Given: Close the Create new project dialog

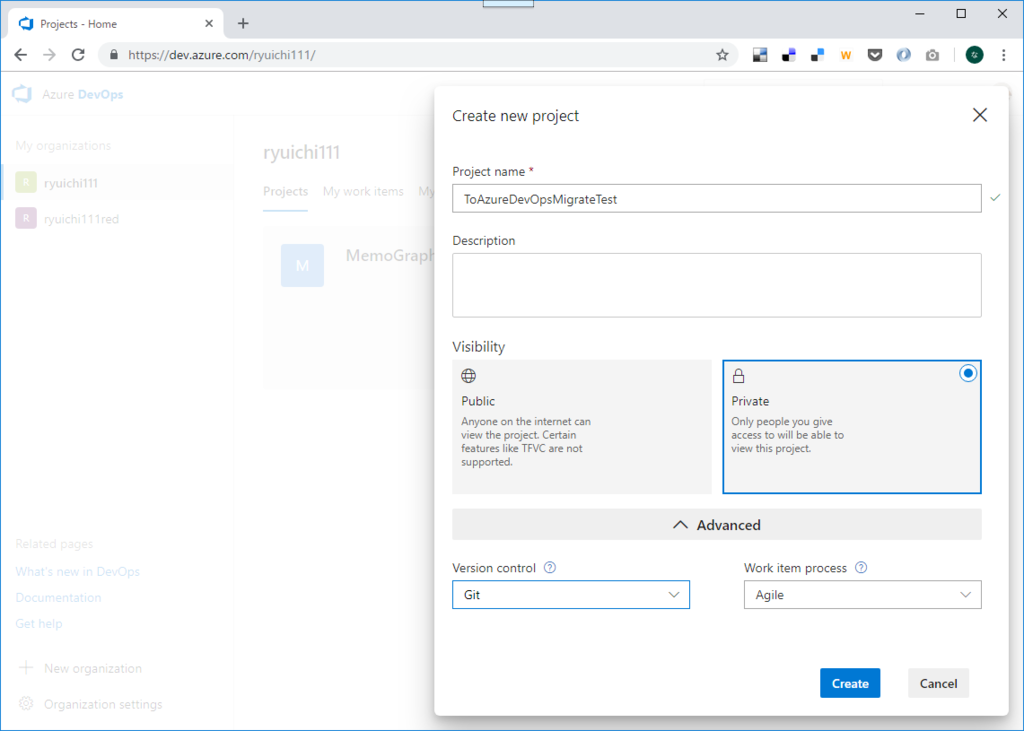Looking at the screenshot, I should [980, 115].
